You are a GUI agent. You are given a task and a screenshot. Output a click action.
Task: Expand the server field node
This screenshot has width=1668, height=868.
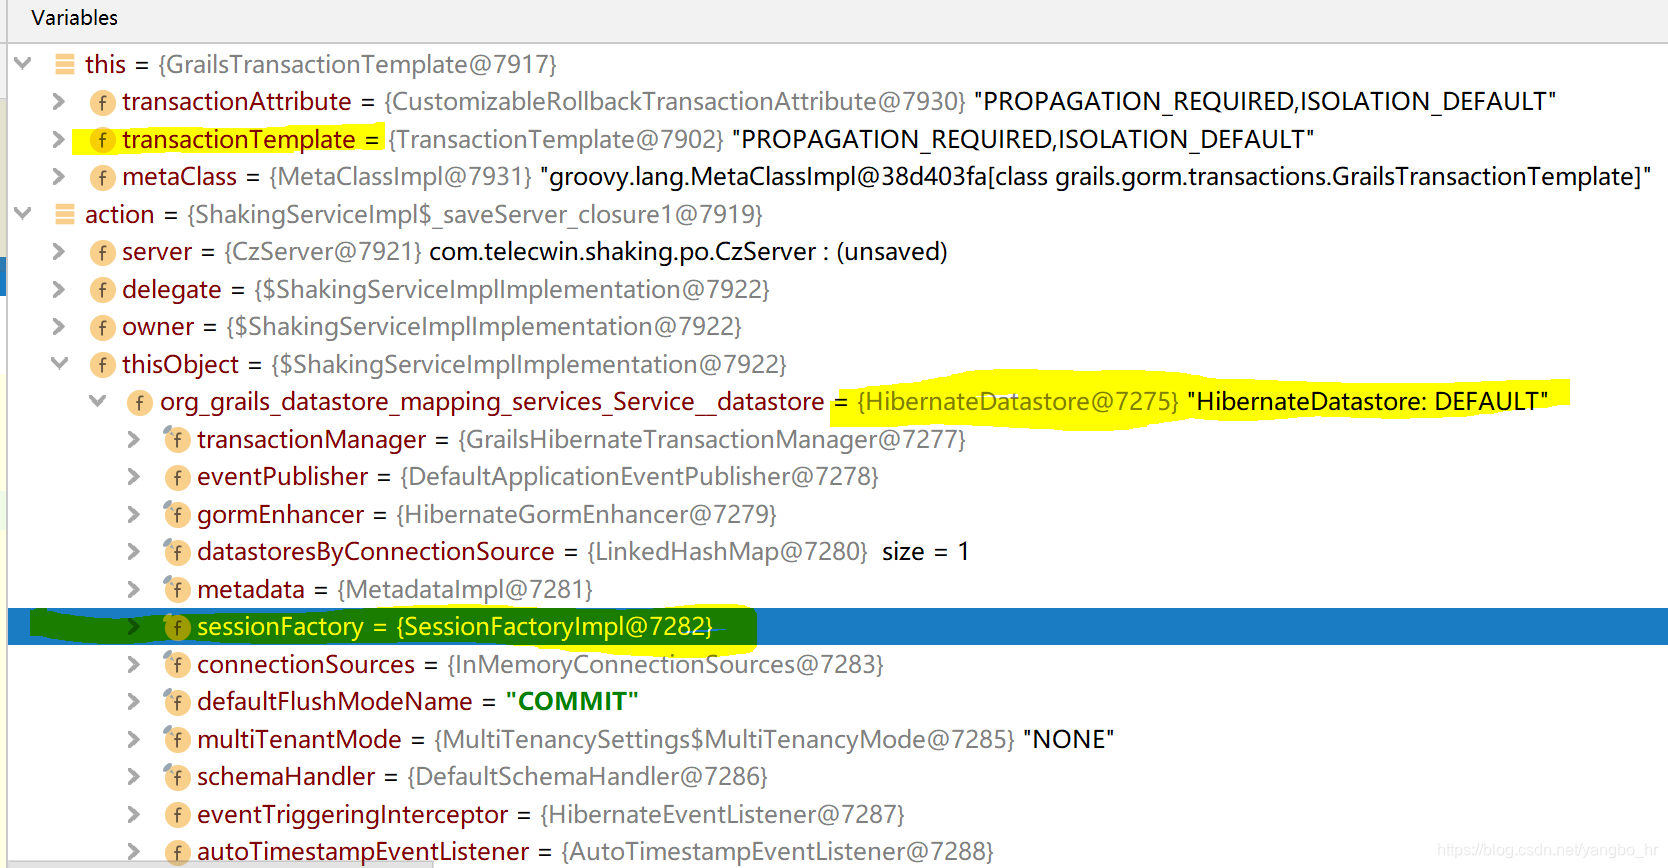pos(59,251)
